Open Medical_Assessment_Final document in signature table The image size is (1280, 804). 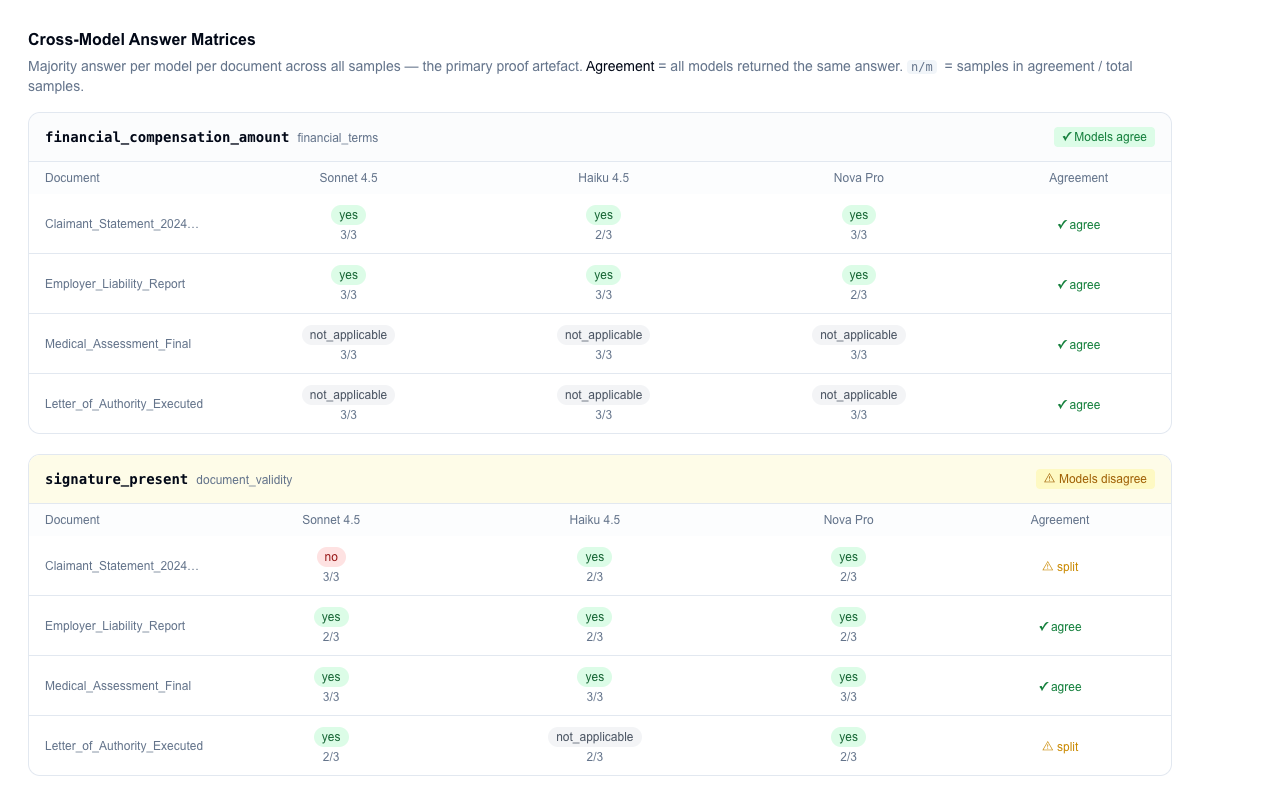118,686
